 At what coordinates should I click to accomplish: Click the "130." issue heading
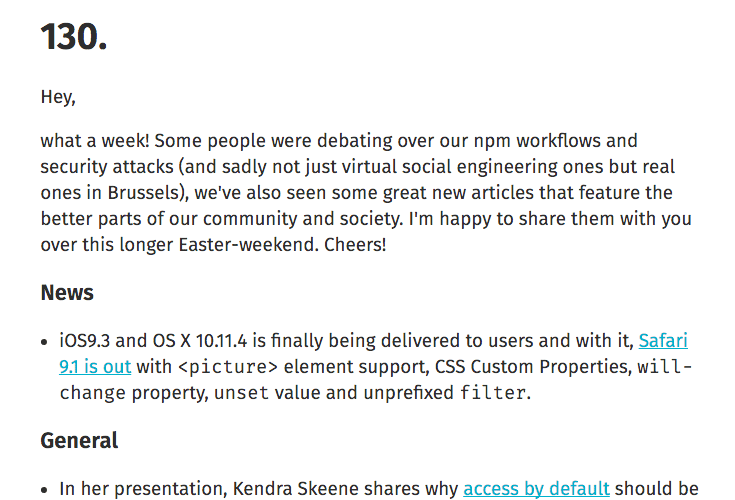pyautogui.click(x=74, y=39)
